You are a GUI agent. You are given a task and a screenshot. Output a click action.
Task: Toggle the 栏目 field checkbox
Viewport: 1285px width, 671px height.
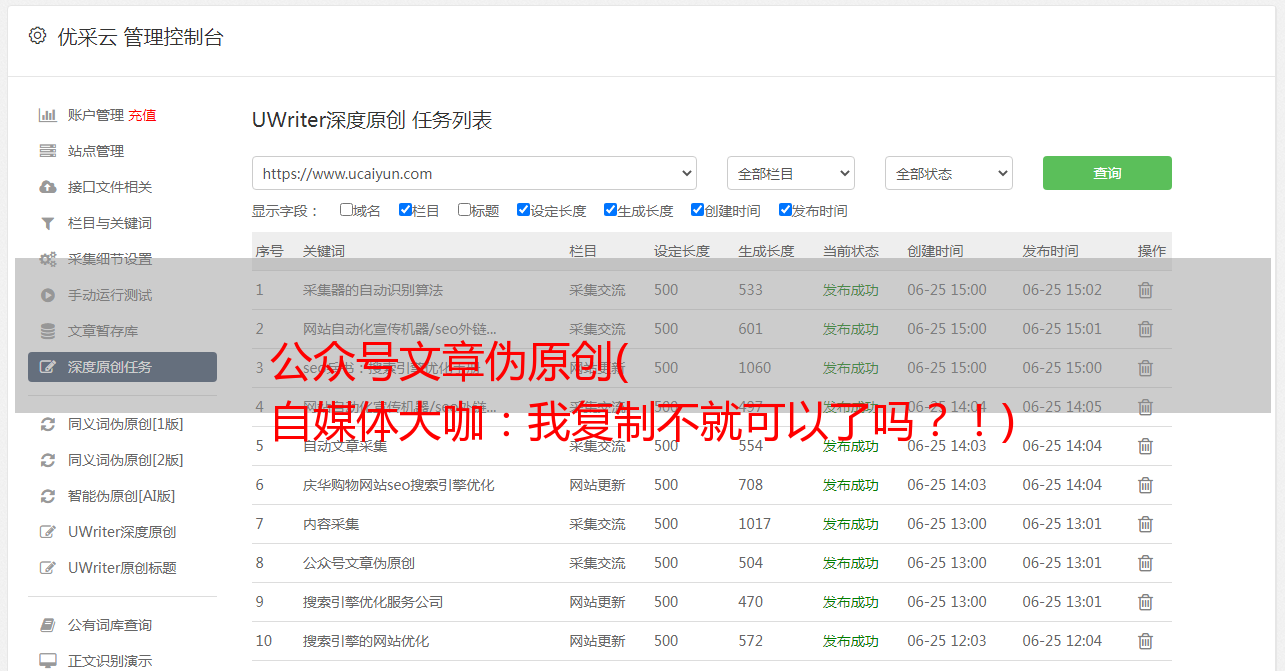click(x=405, y=210)
